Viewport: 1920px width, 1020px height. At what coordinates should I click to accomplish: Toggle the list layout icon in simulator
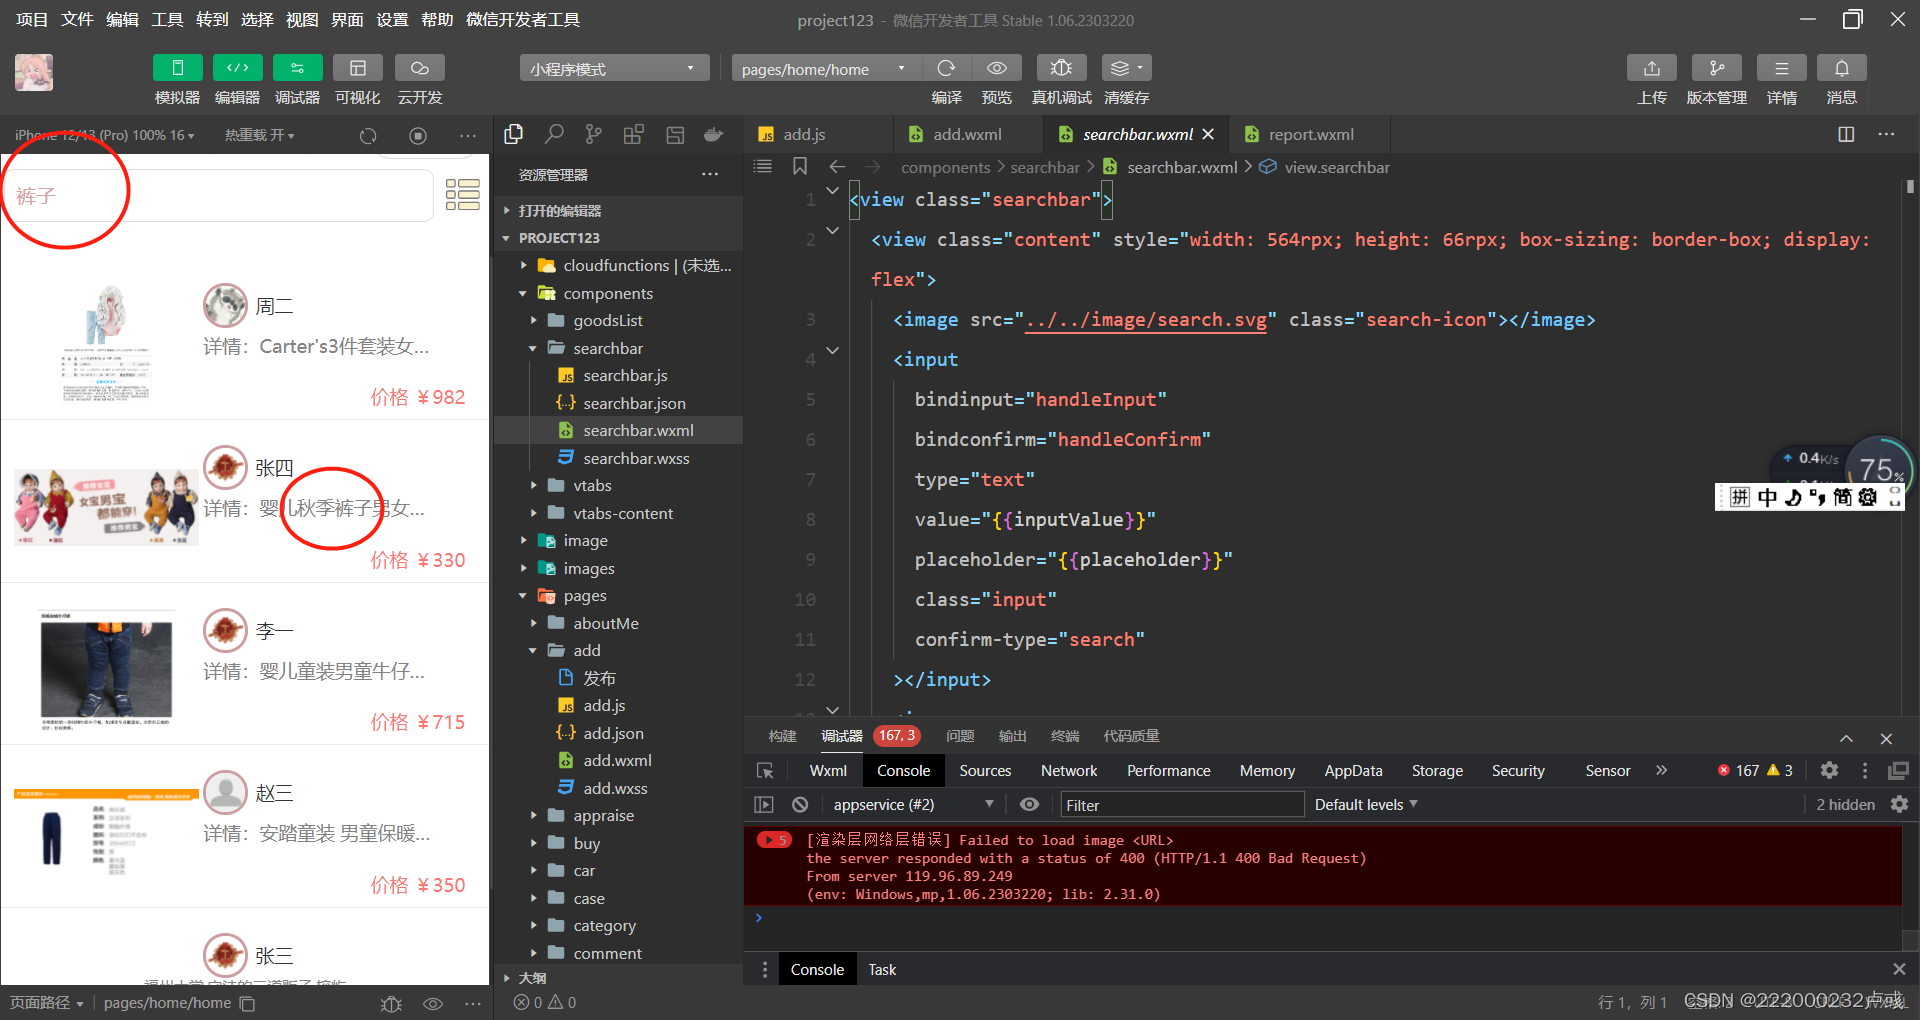pyautogui.click(x=463, y=194)
